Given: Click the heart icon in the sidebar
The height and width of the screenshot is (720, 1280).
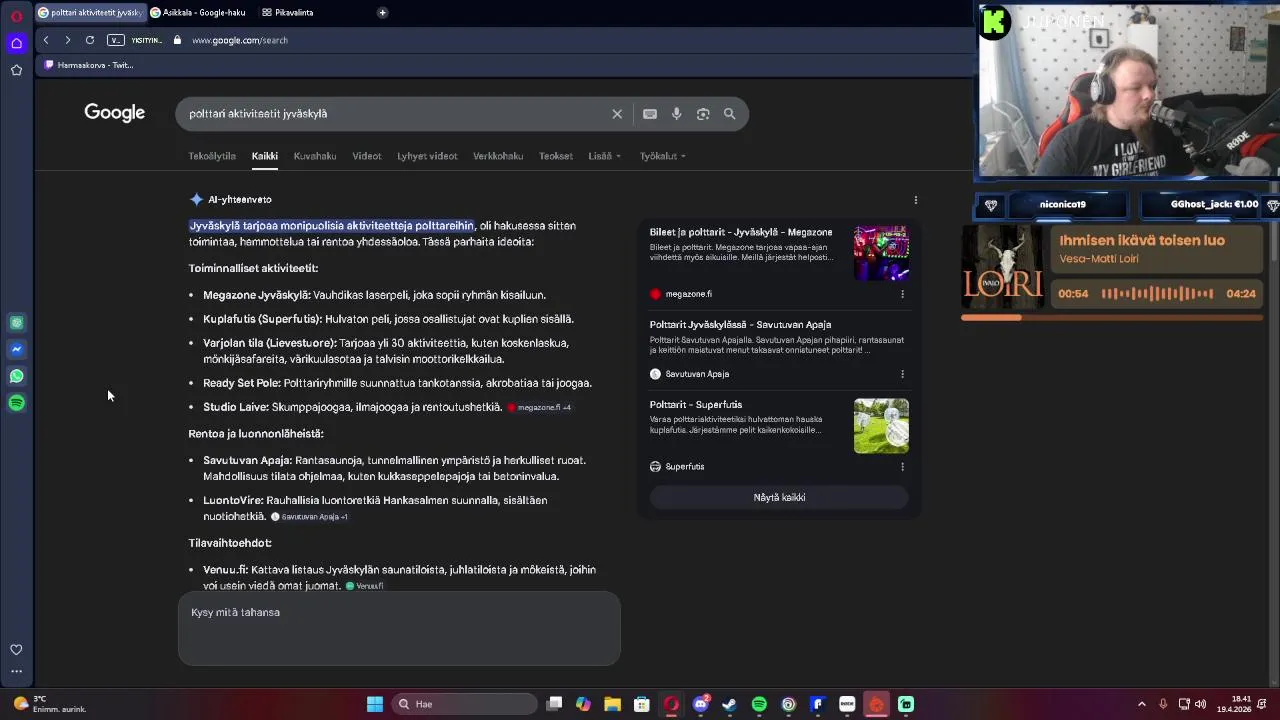Looking at the screenshot, I should point(16,650).
